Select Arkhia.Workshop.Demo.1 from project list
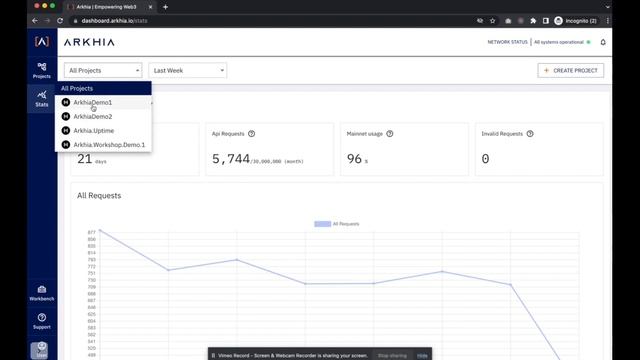The width and height of the screenshot is (640, 360). 103,144
